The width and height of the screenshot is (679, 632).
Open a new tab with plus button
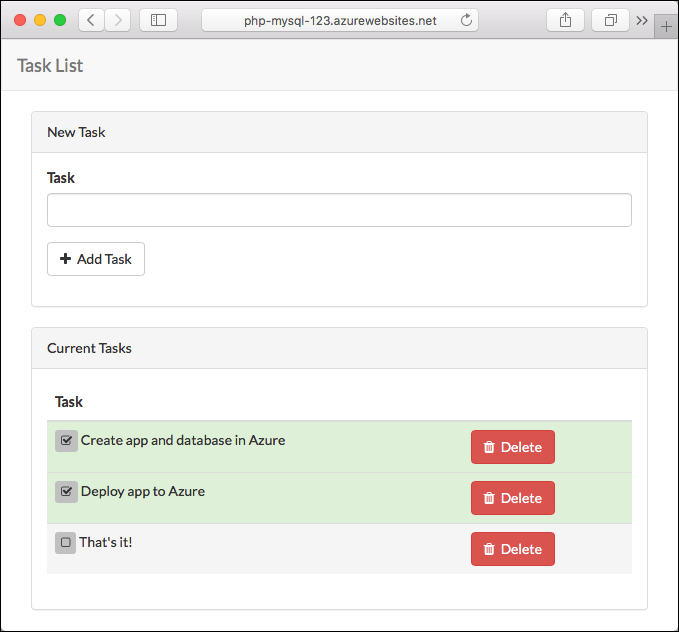(667, 27)
